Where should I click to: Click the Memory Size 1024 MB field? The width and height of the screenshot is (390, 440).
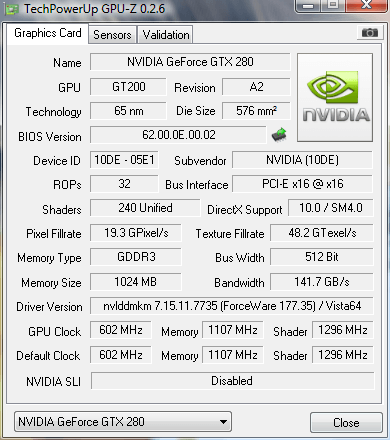click(x=136, y=282)
